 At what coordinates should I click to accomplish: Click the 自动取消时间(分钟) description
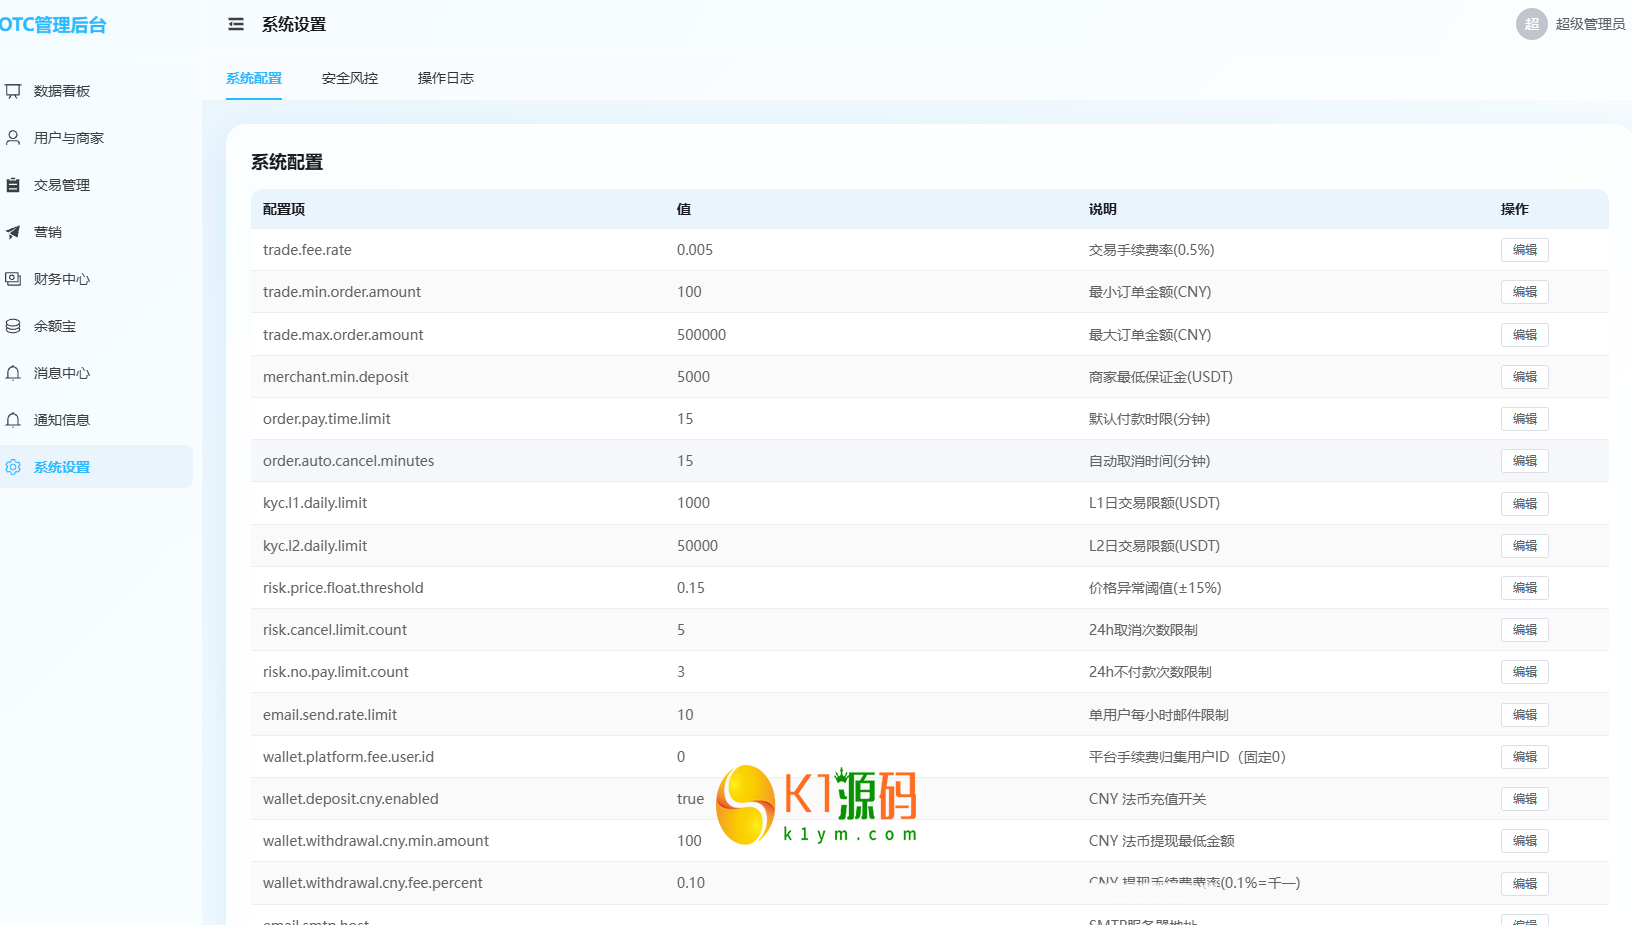1150,461
